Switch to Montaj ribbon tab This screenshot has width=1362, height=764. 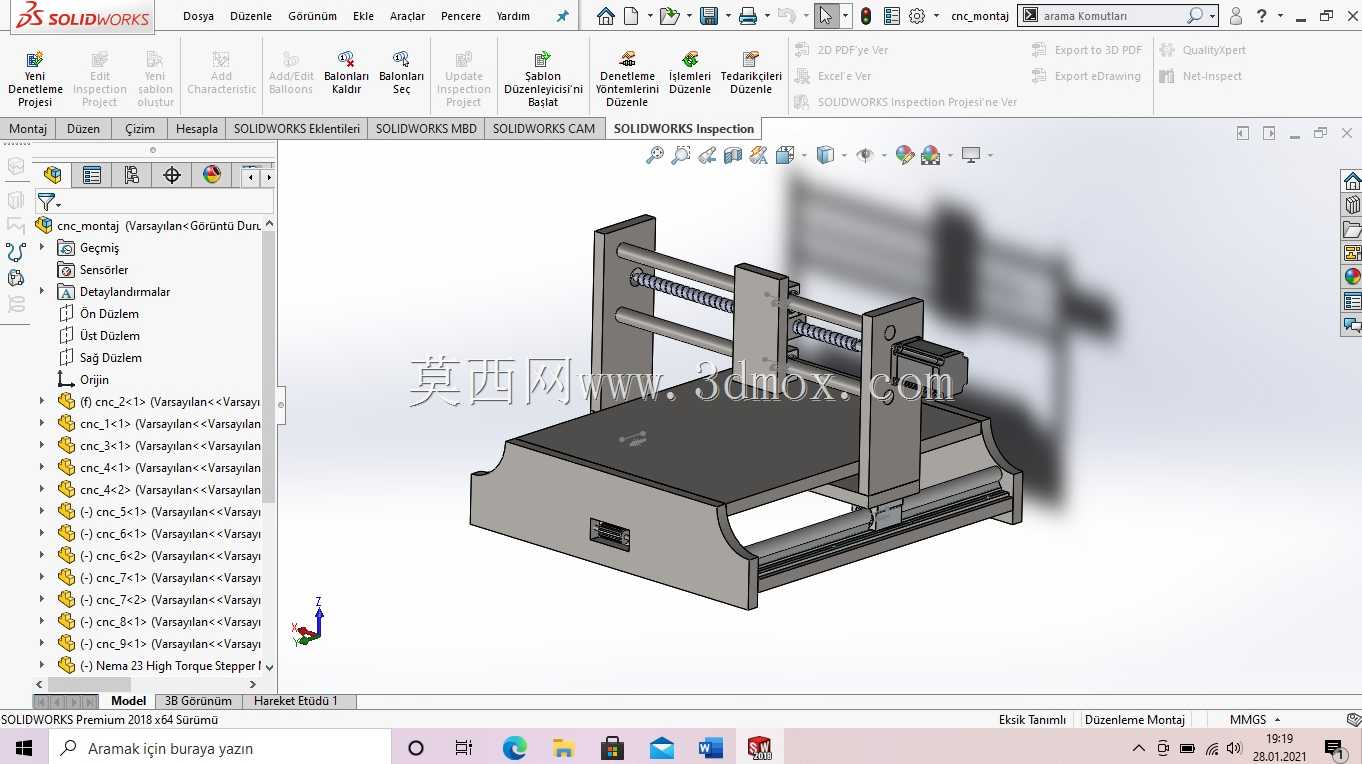click(29, 128)
